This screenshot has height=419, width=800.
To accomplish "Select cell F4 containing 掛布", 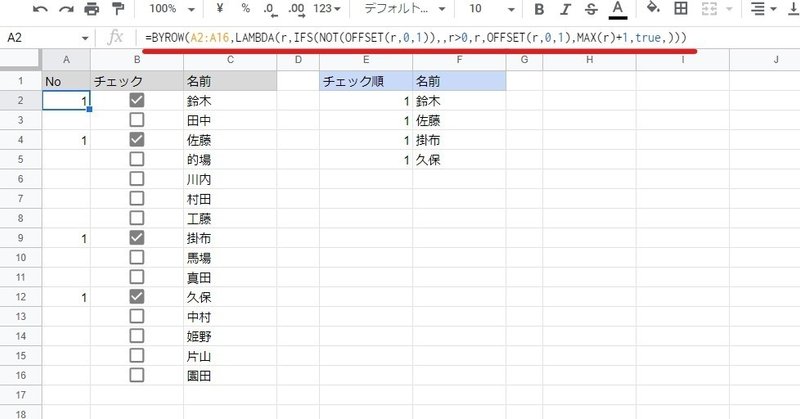I will pyautogui.click(x=459, y=140).
